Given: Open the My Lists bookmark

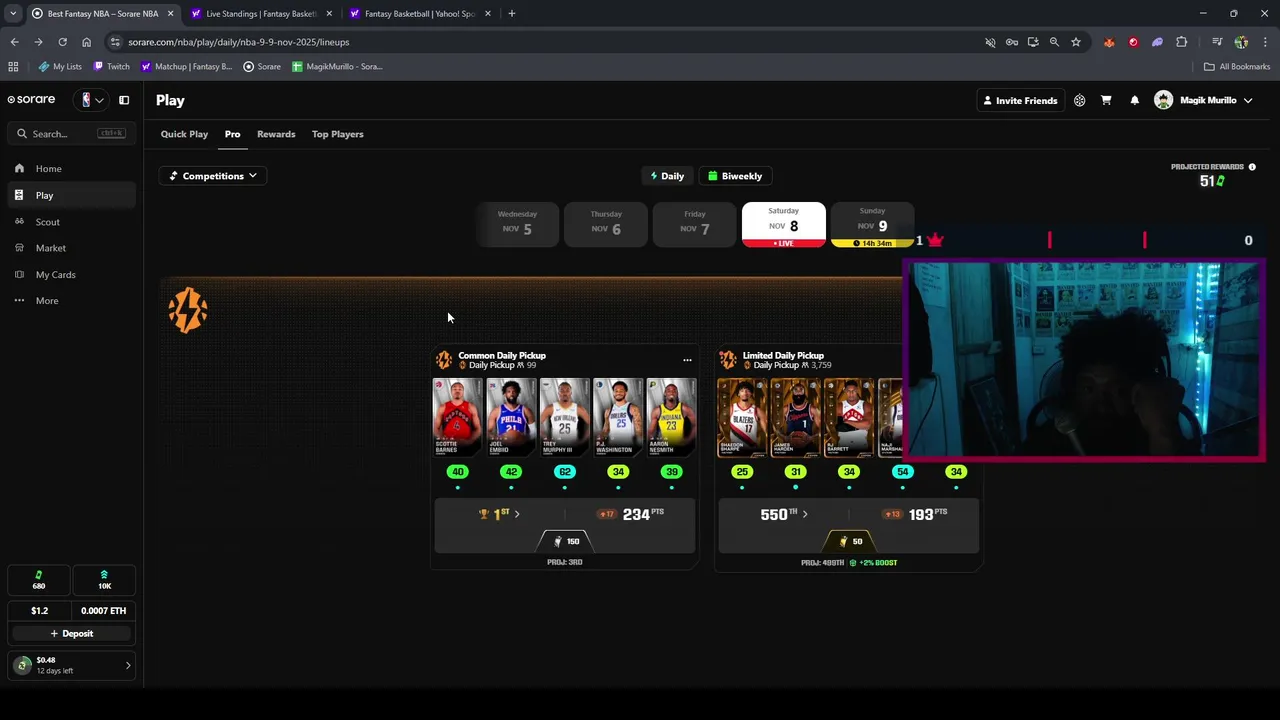Looking at the screenshot, I should click(60, 67).
